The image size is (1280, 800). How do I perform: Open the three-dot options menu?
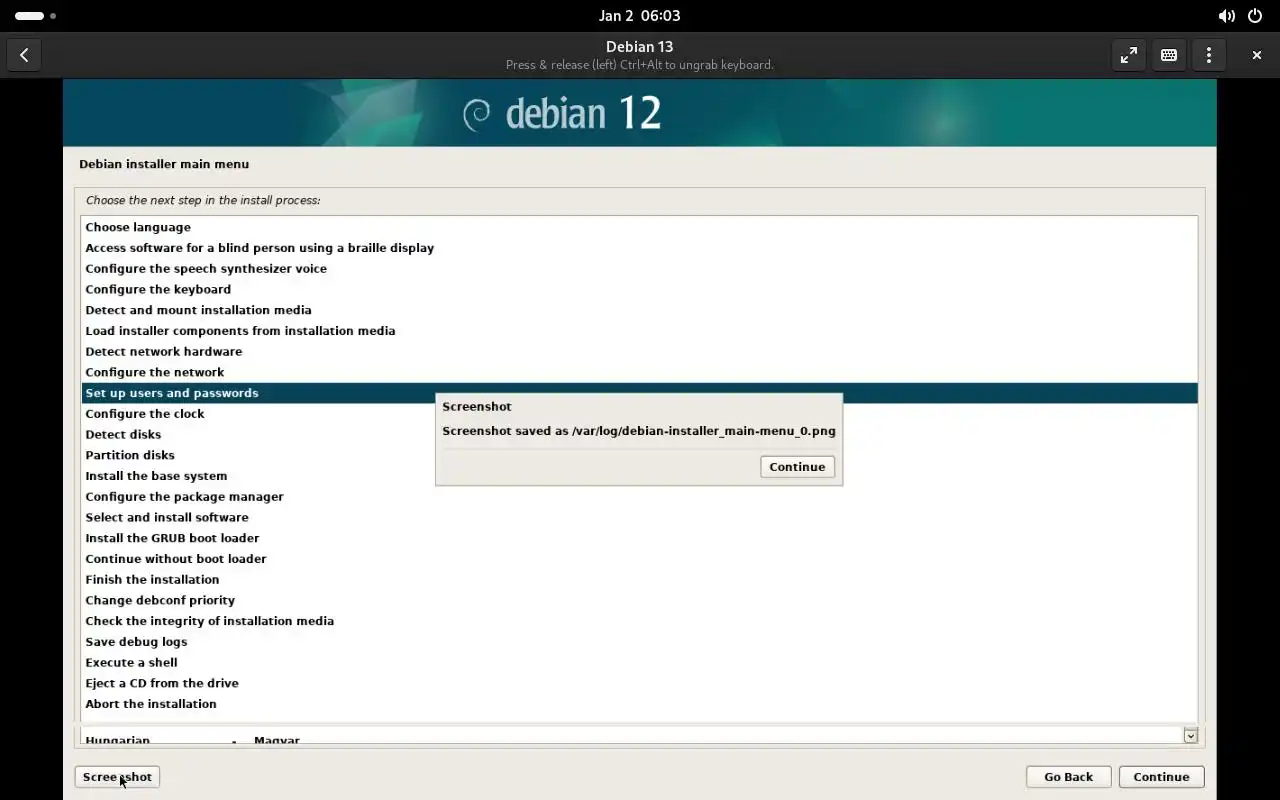point(1209,55)
